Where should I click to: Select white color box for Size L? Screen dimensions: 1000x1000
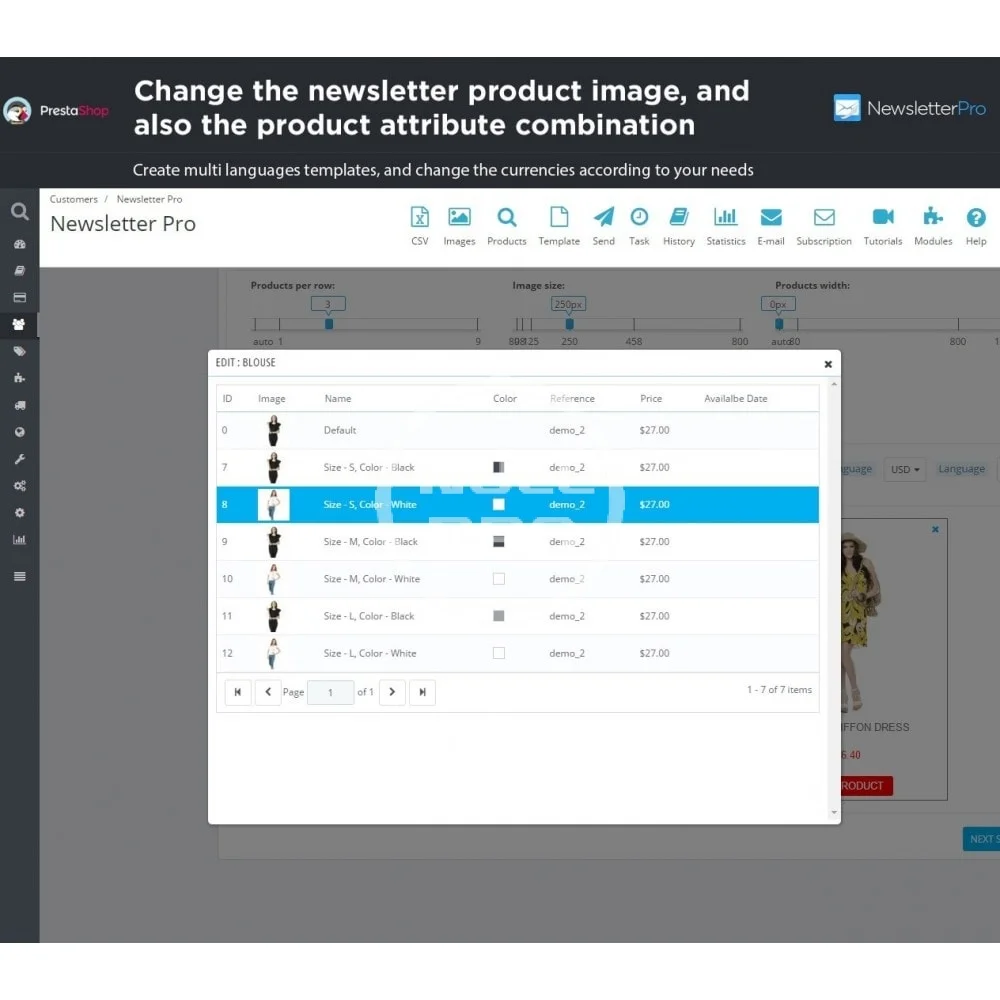pyautogui.click(x=499, y=653)
